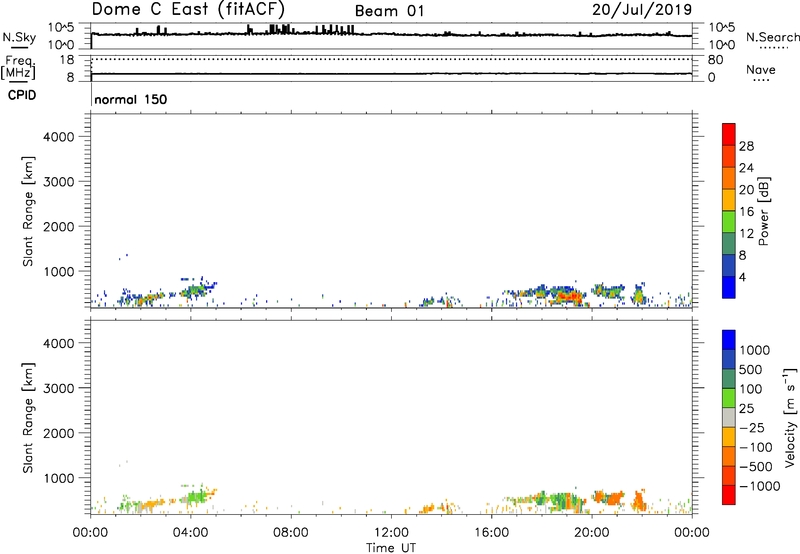Click the '80' Nave axis tick label
This screenshot has width=800, height=554.
715,60
